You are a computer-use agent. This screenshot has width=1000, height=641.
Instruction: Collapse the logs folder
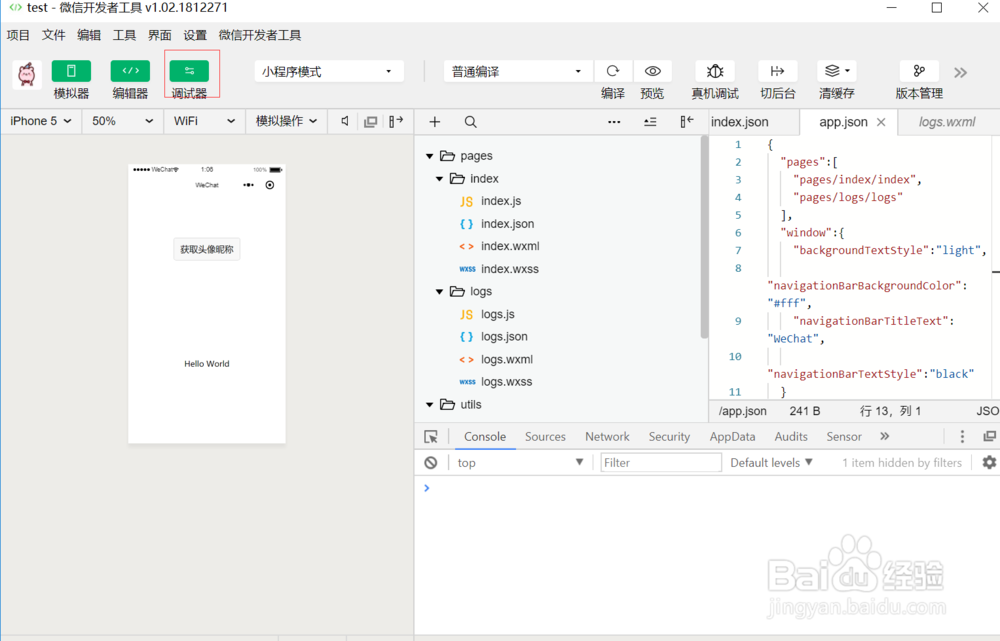point(439,291)
